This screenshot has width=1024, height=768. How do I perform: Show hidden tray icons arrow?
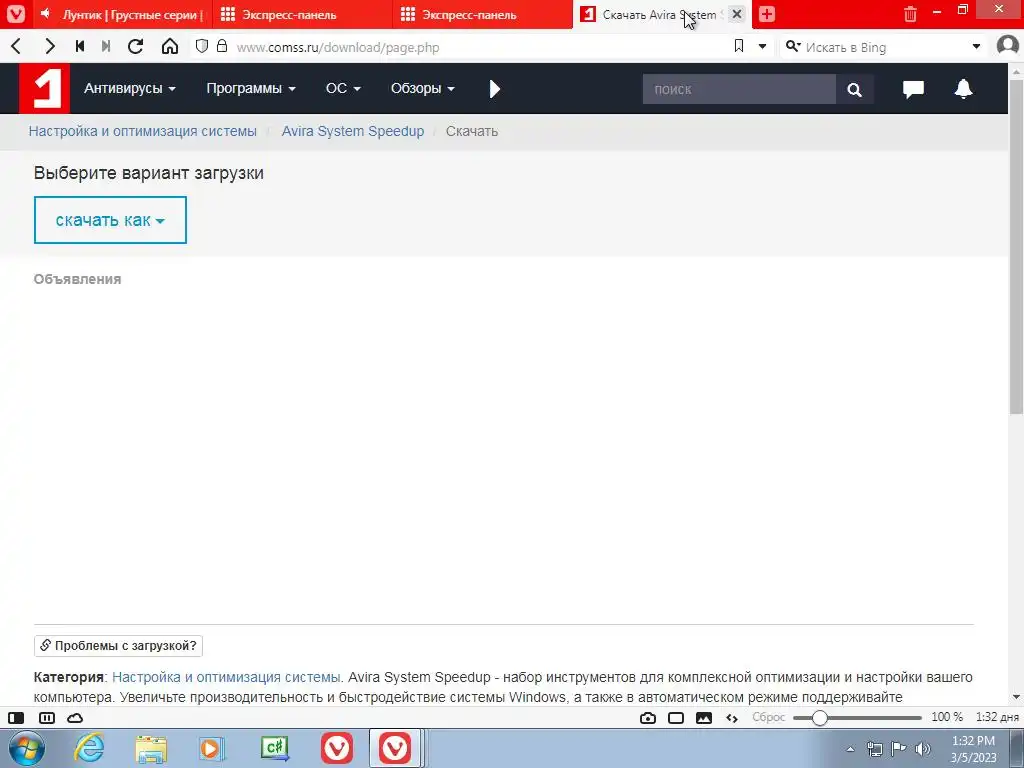[850, 750]
